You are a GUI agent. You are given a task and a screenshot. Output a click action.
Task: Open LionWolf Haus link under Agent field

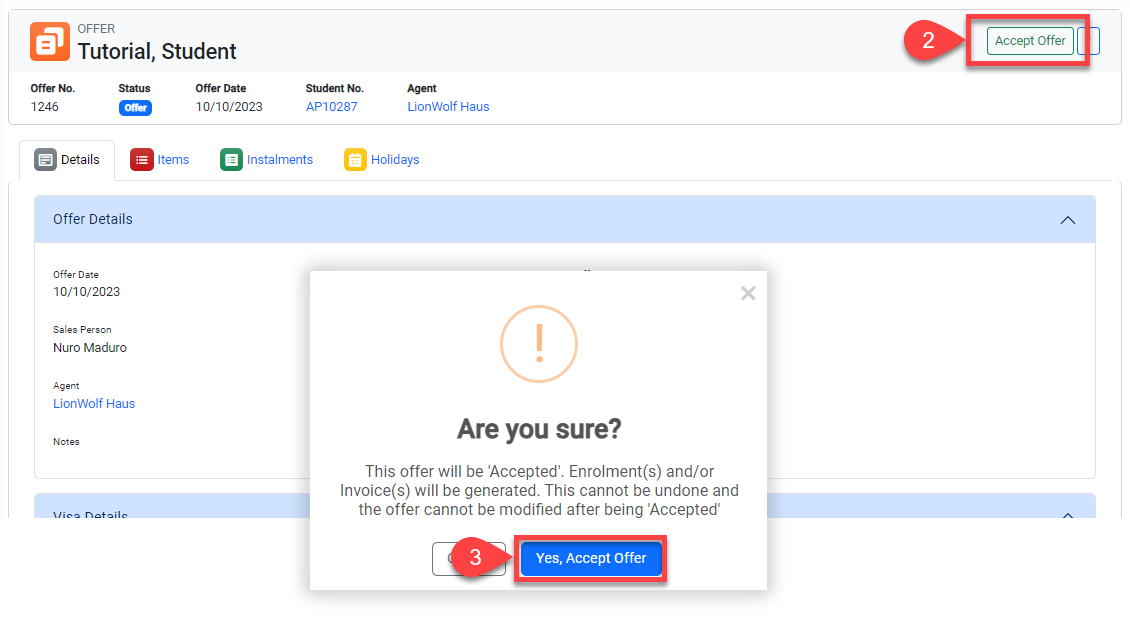94,404
